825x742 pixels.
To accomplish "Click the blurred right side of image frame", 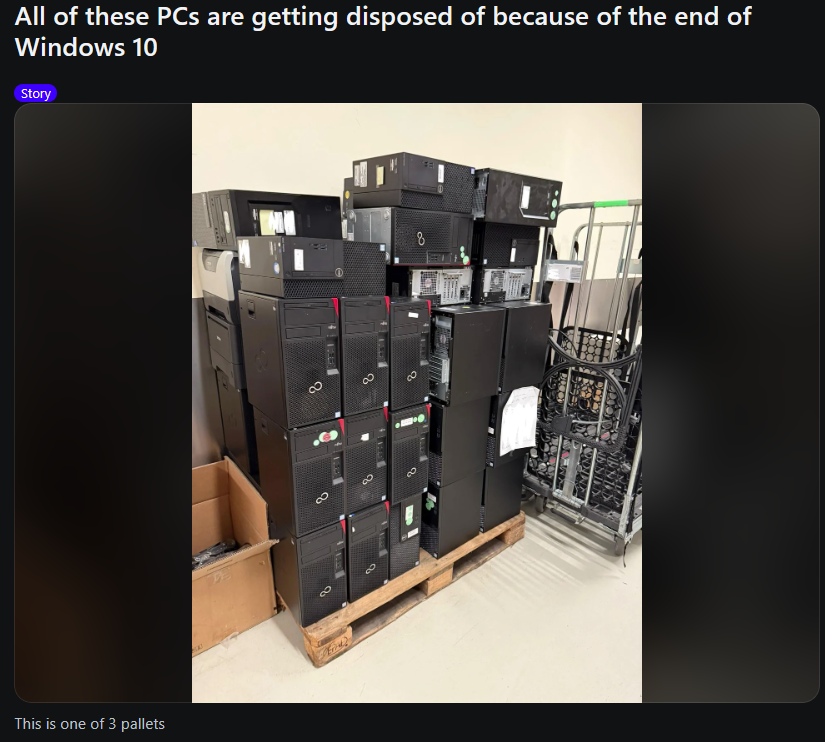I will click(730, 403).
